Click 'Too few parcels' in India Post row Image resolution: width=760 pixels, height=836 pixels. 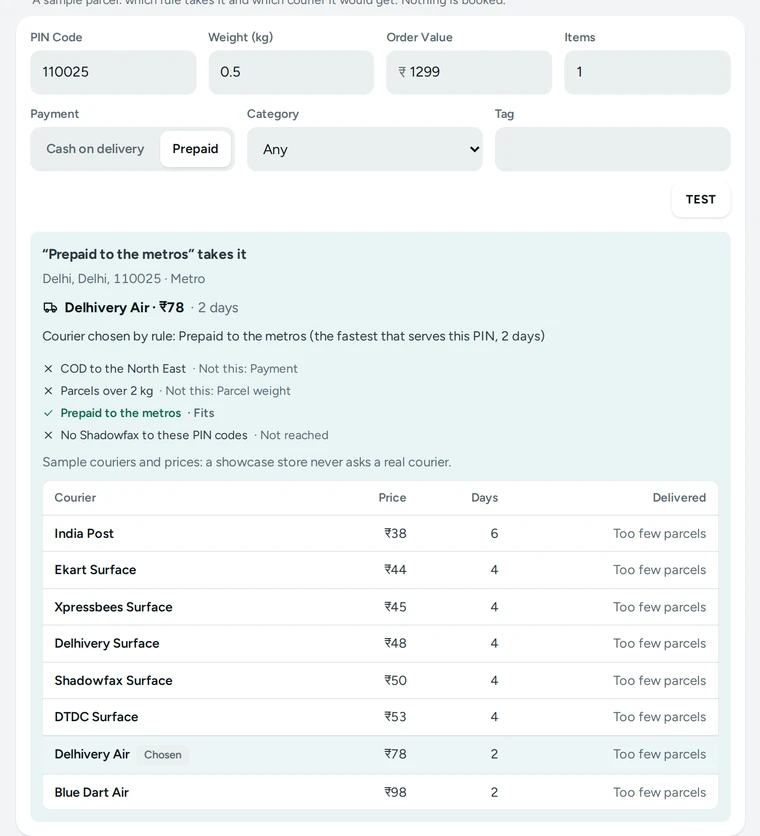point(659,534)
